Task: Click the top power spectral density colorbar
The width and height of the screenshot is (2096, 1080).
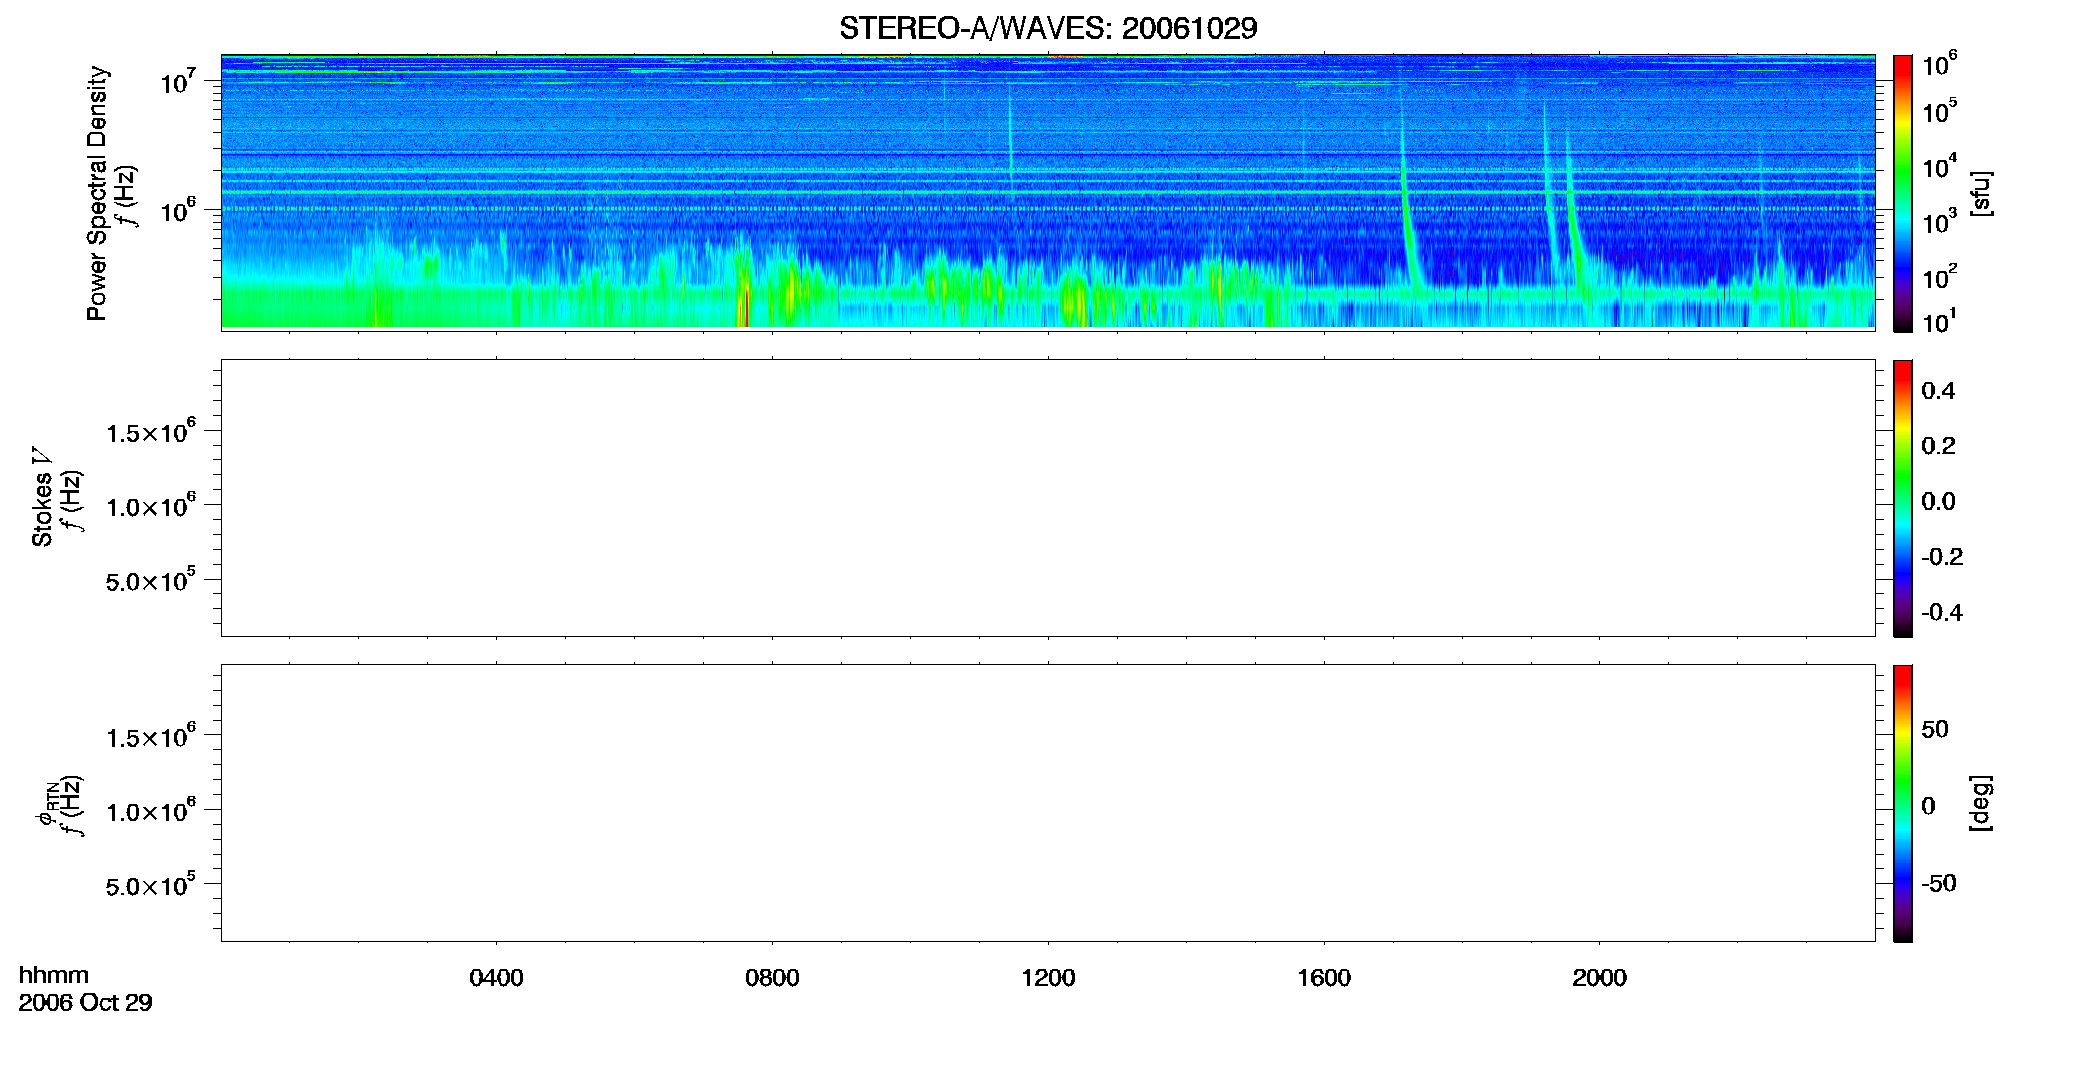Action: coord(1903,193)
